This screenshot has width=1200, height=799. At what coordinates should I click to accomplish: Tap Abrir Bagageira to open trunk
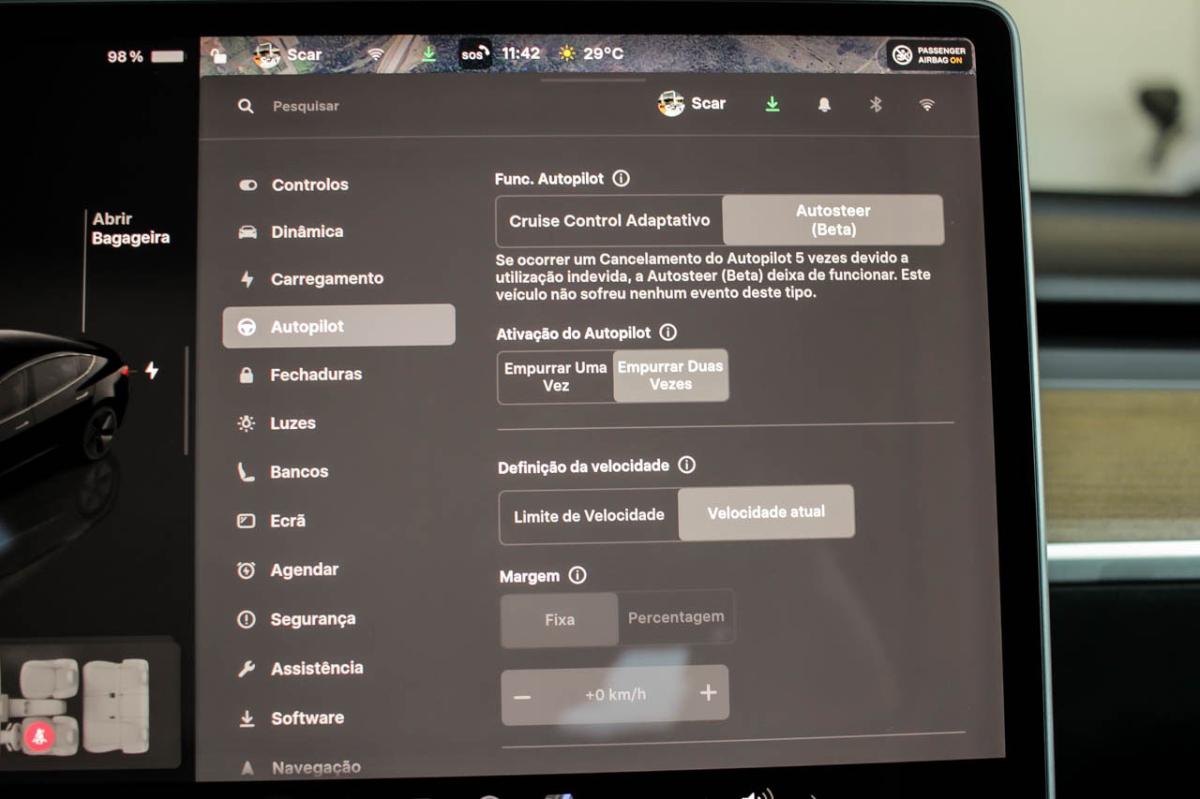click(x=130, y=229)
